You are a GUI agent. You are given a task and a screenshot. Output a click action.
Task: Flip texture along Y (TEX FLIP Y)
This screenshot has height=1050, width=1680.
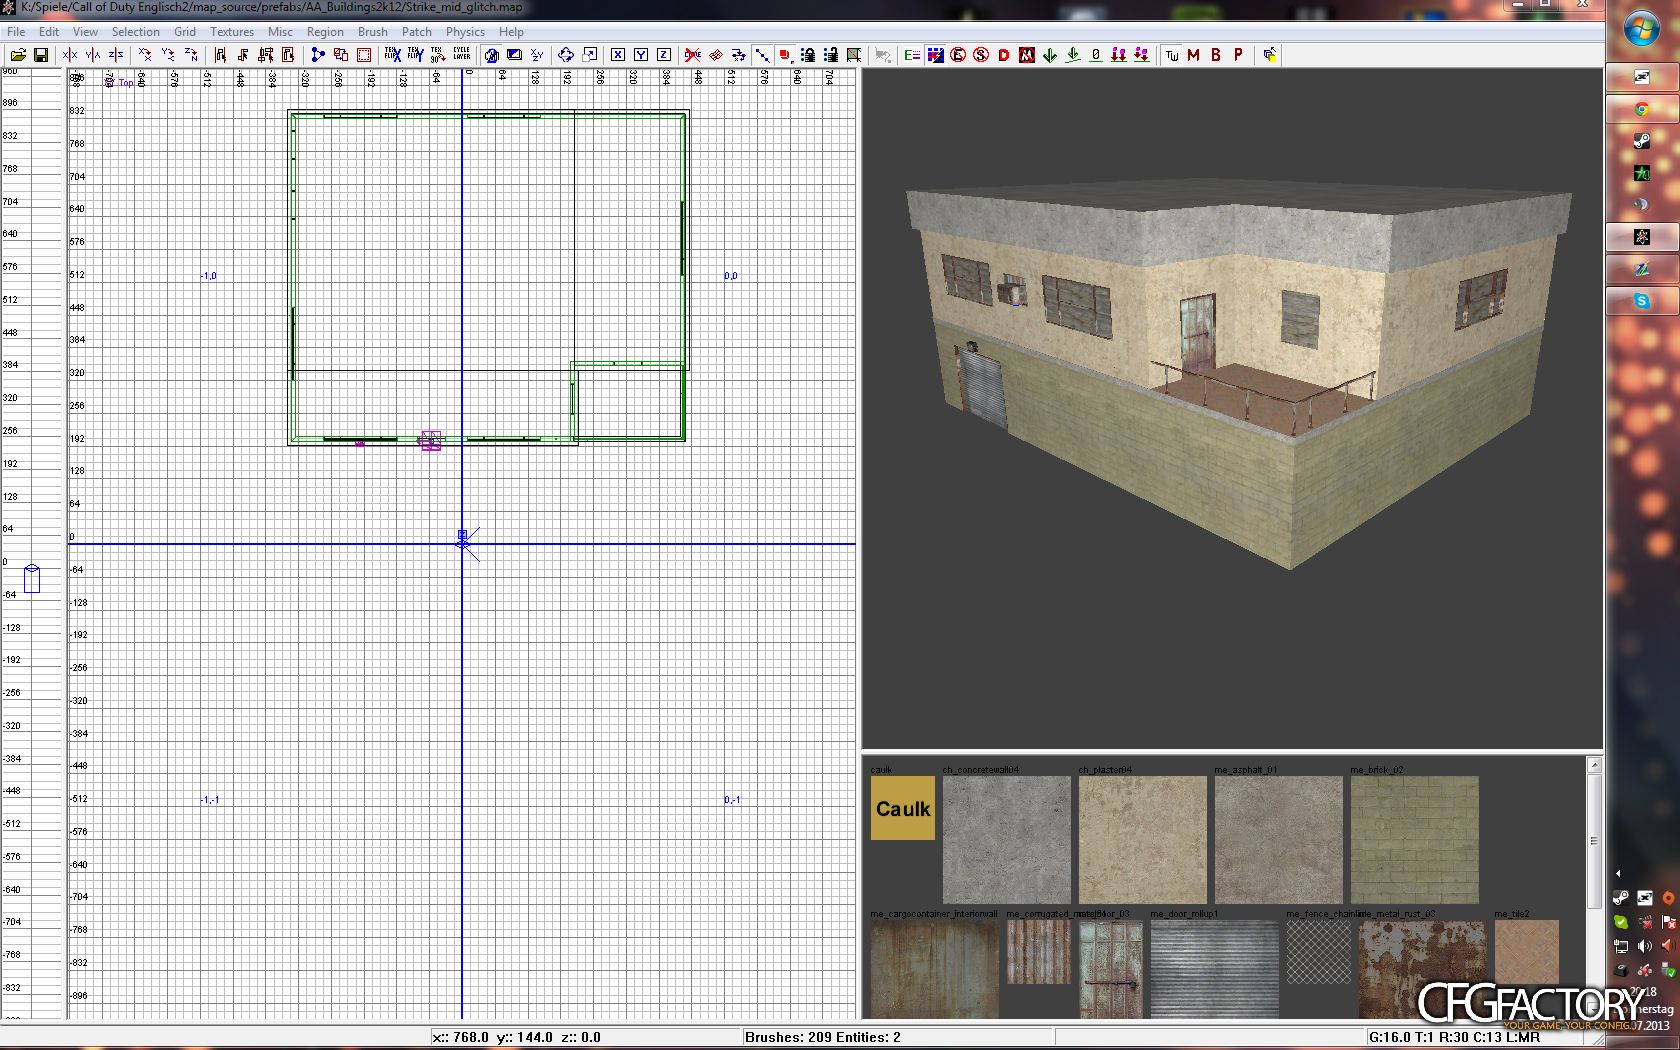(415, 55)
